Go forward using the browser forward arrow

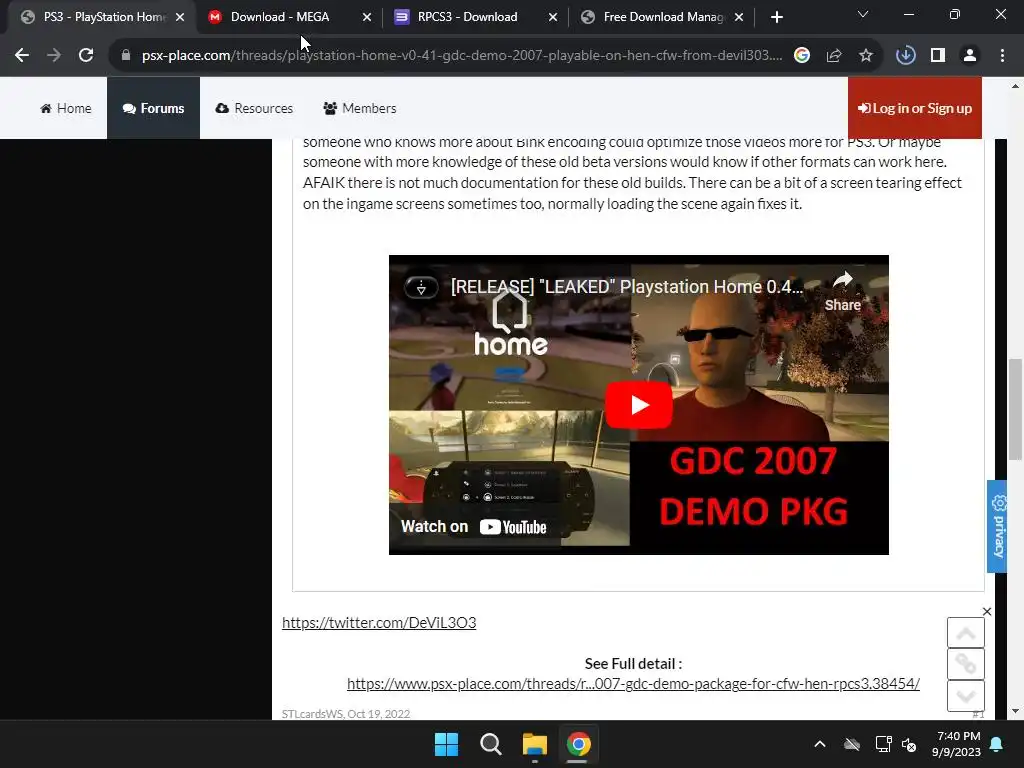(x=54, y=56)
